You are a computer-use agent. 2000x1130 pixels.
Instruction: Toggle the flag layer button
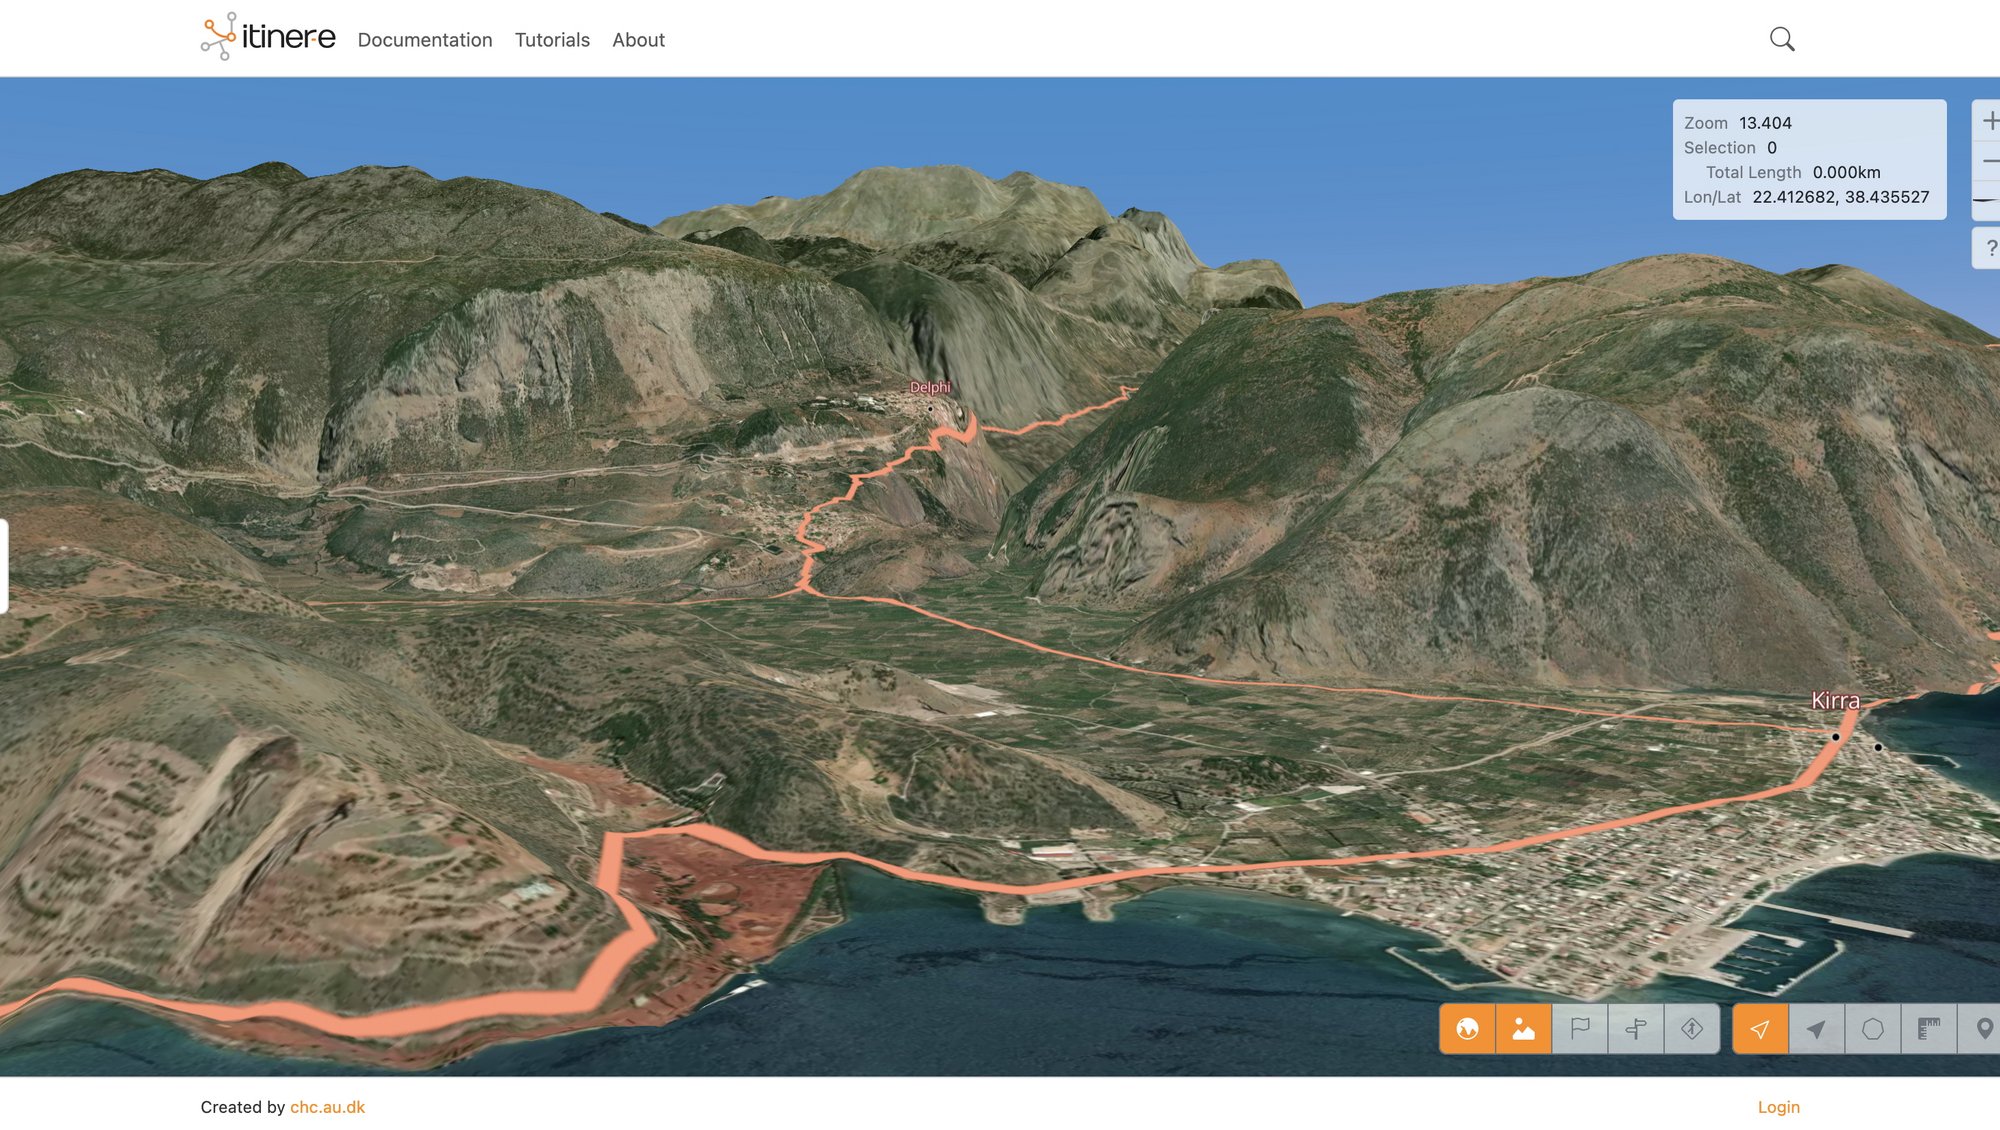[x=1580, y=1029]
